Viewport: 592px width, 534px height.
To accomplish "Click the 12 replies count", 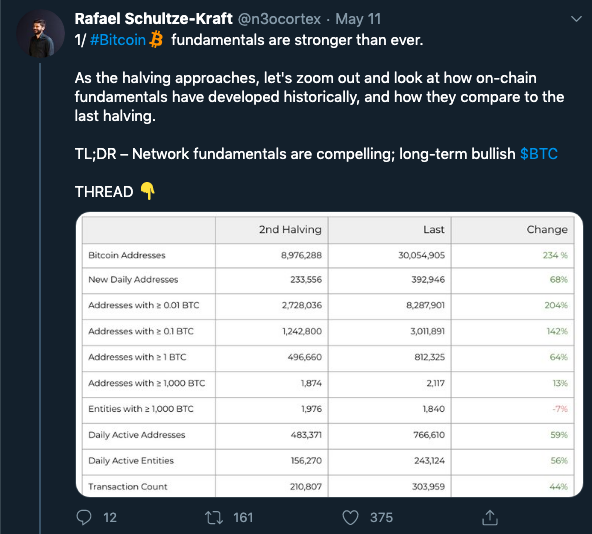I will 110,517.
